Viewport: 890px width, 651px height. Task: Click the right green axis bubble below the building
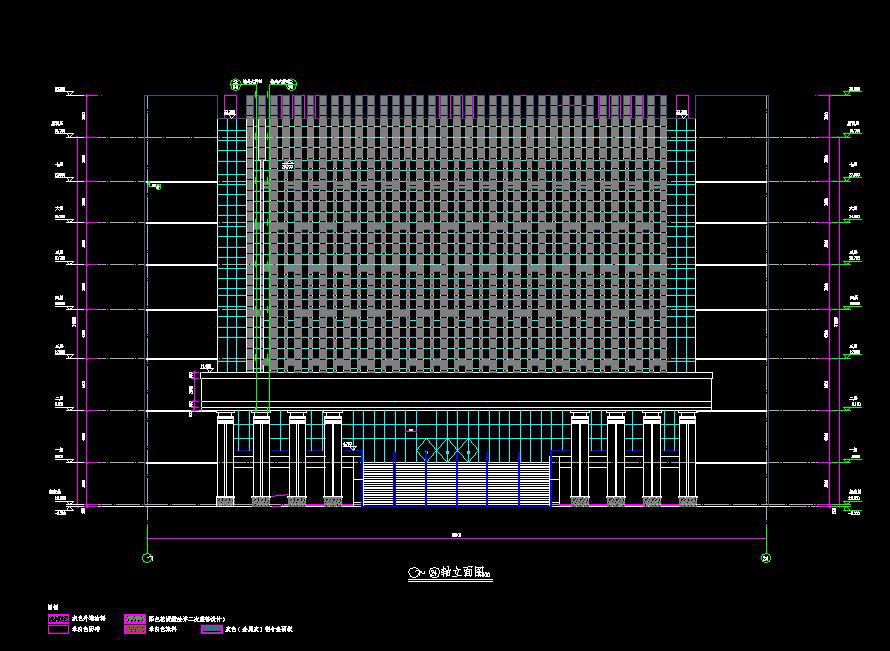coord(766,558)
